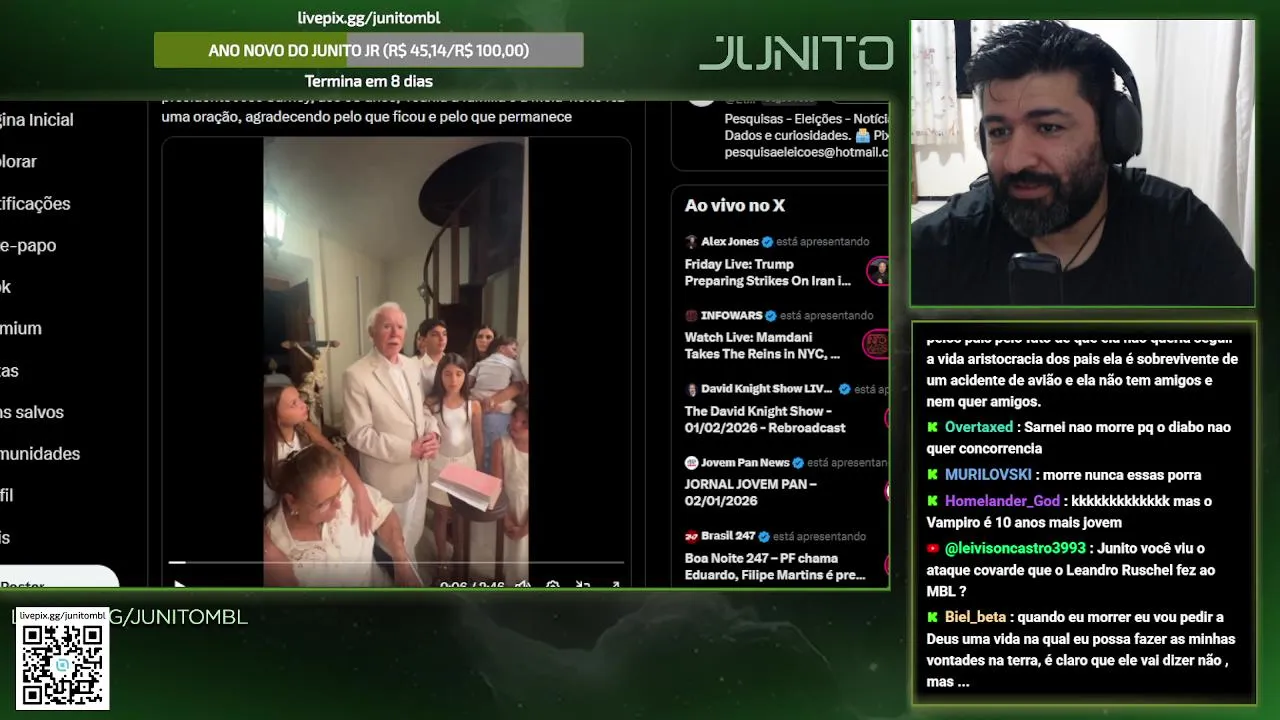
Task: Open Premium in the X sidebar
Action: click(21, 328)
